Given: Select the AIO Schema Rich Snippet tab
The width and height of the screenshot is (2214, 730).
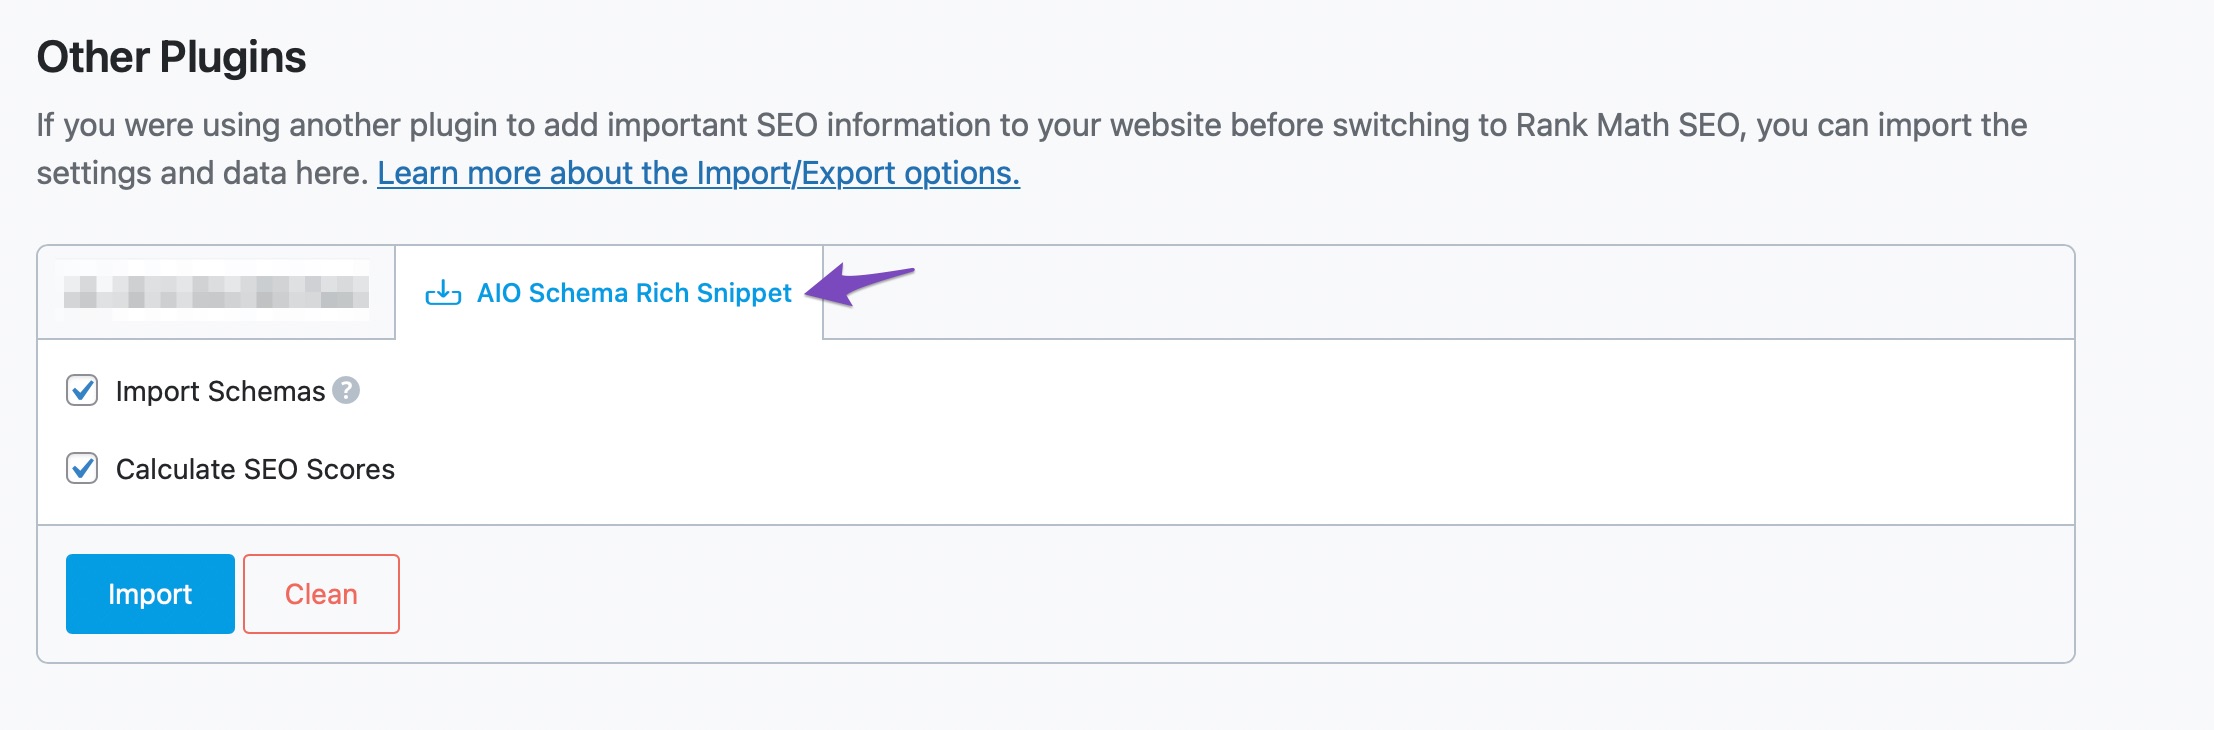Looking at the screenshot, I should [x=609, y=293].
